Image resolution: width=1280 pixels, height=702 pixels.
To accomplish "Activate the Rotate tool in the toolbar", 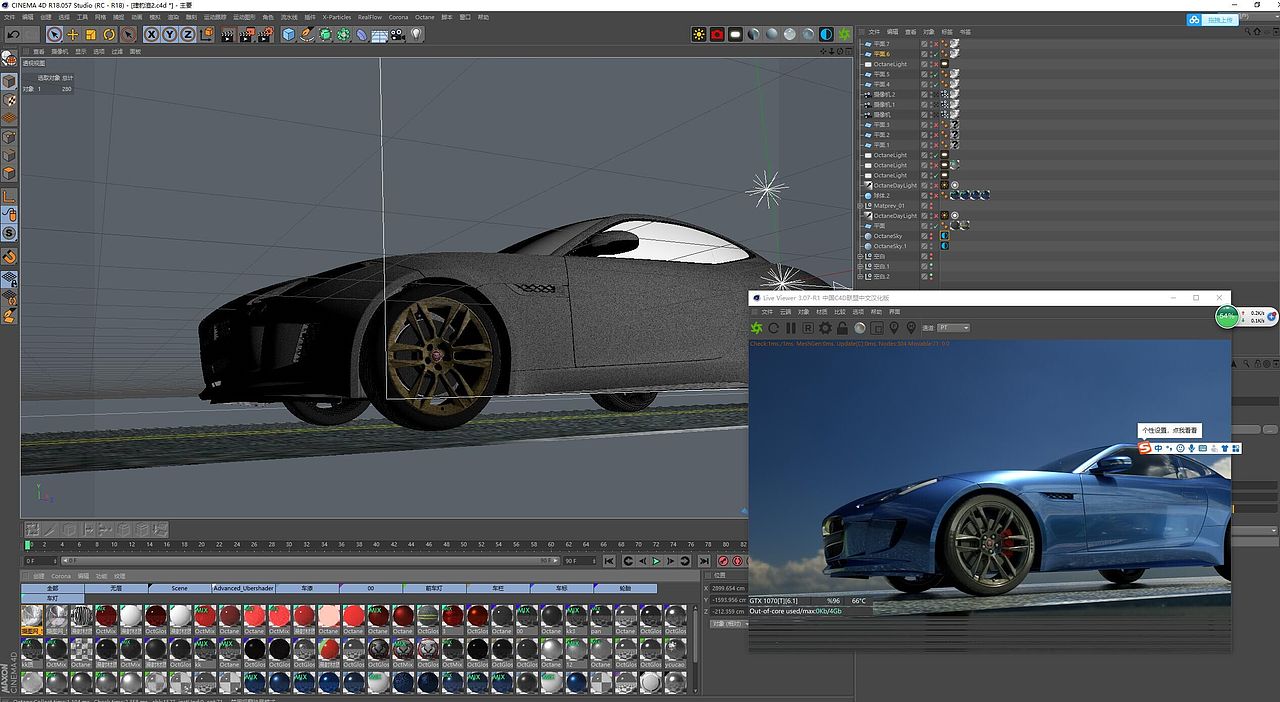I will pos(109,34).
